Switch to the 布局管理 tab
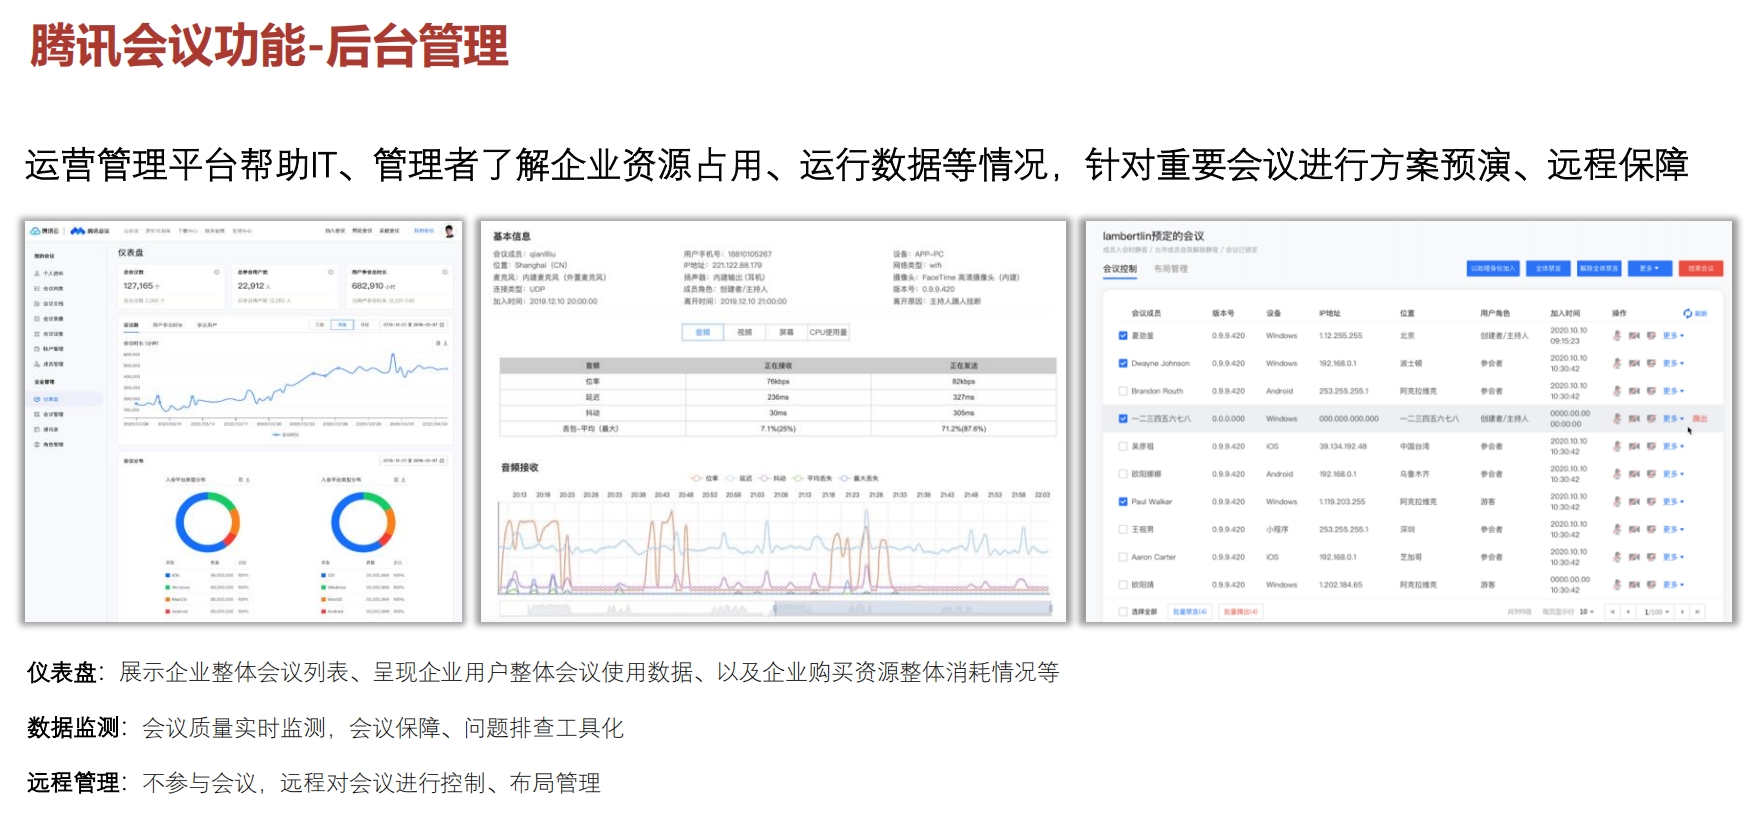The image size is (1762, 832). click(x=1170, y=268)
